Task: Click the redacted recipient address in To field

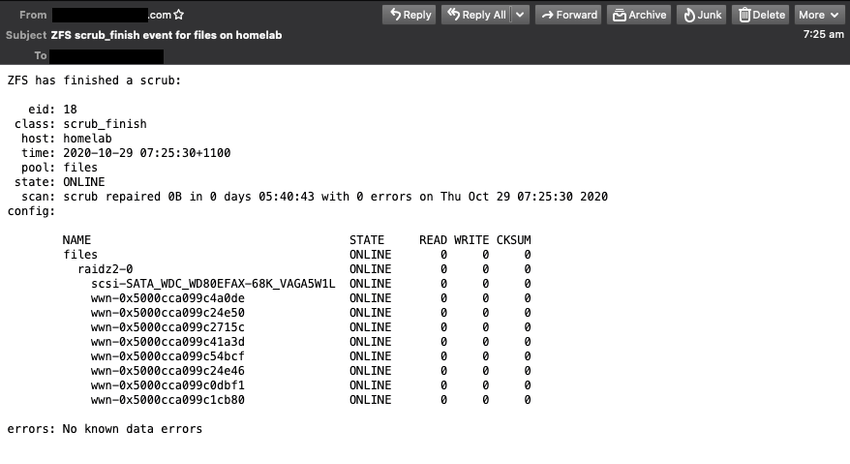Action: point(106,56)
